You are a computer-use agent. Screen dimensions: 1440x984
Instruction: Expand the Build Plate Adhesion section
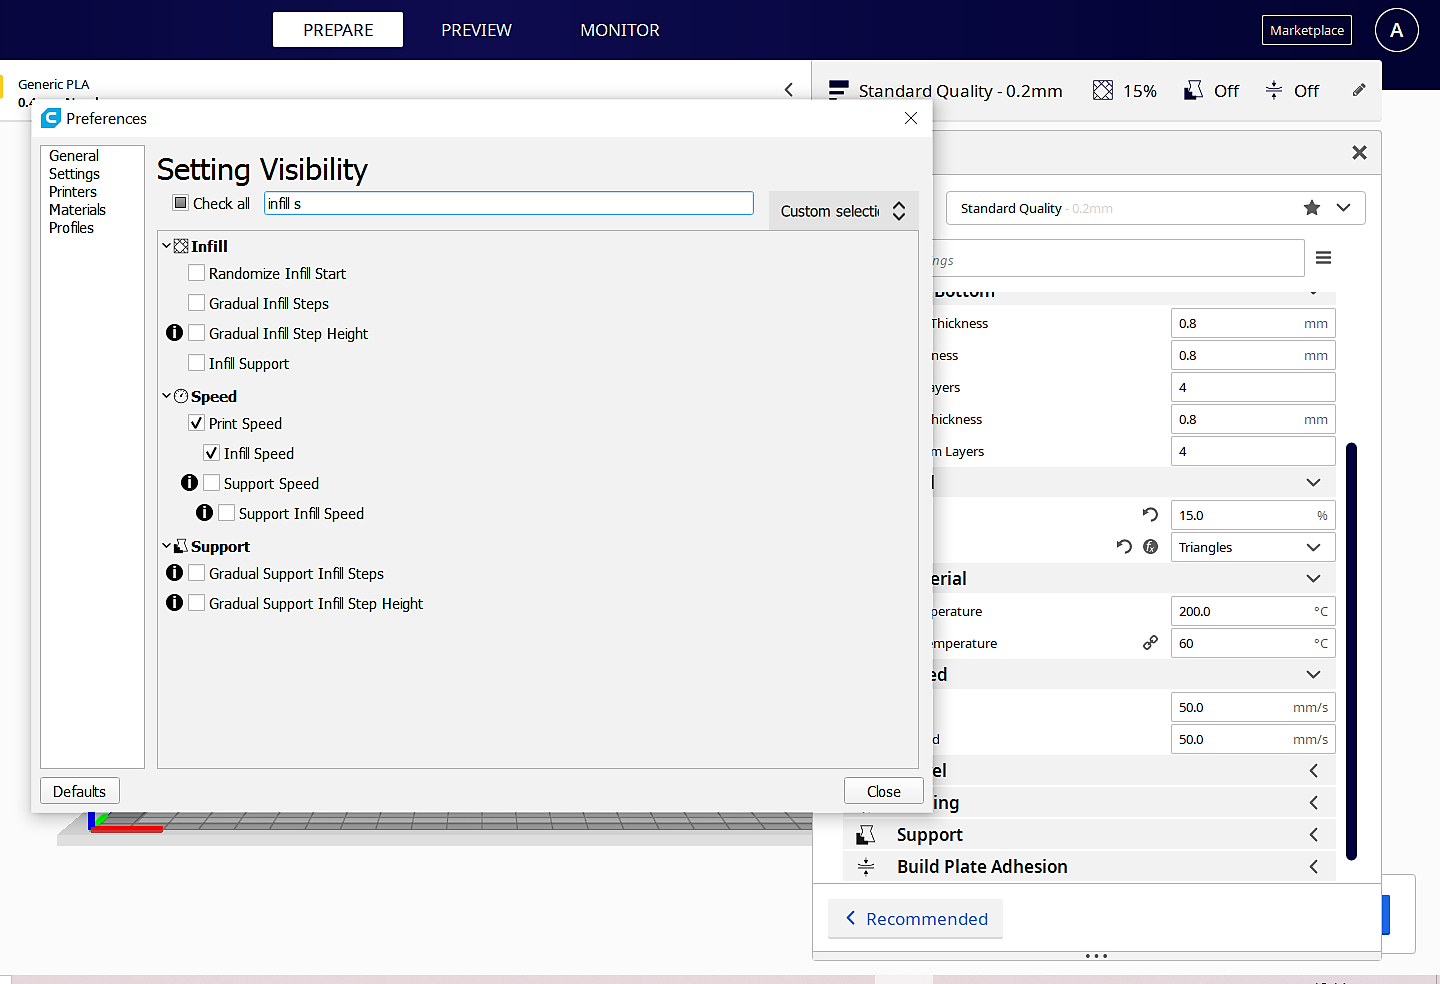click(1090, 867)
